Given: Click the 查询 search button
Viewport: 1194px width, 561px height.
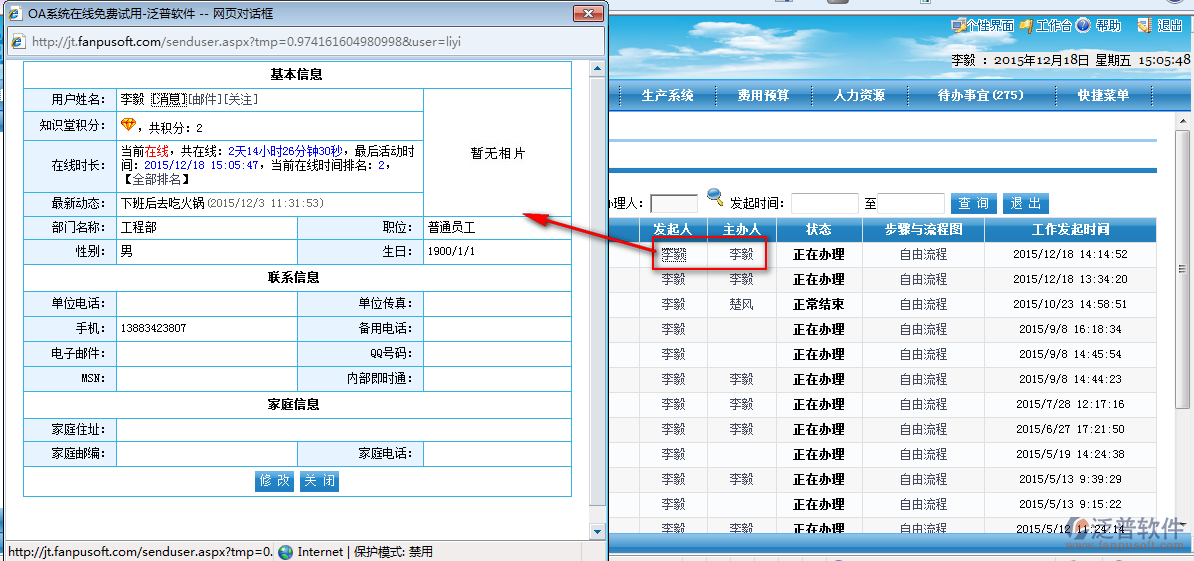Looking at the screenshot, I should point(973,203).
